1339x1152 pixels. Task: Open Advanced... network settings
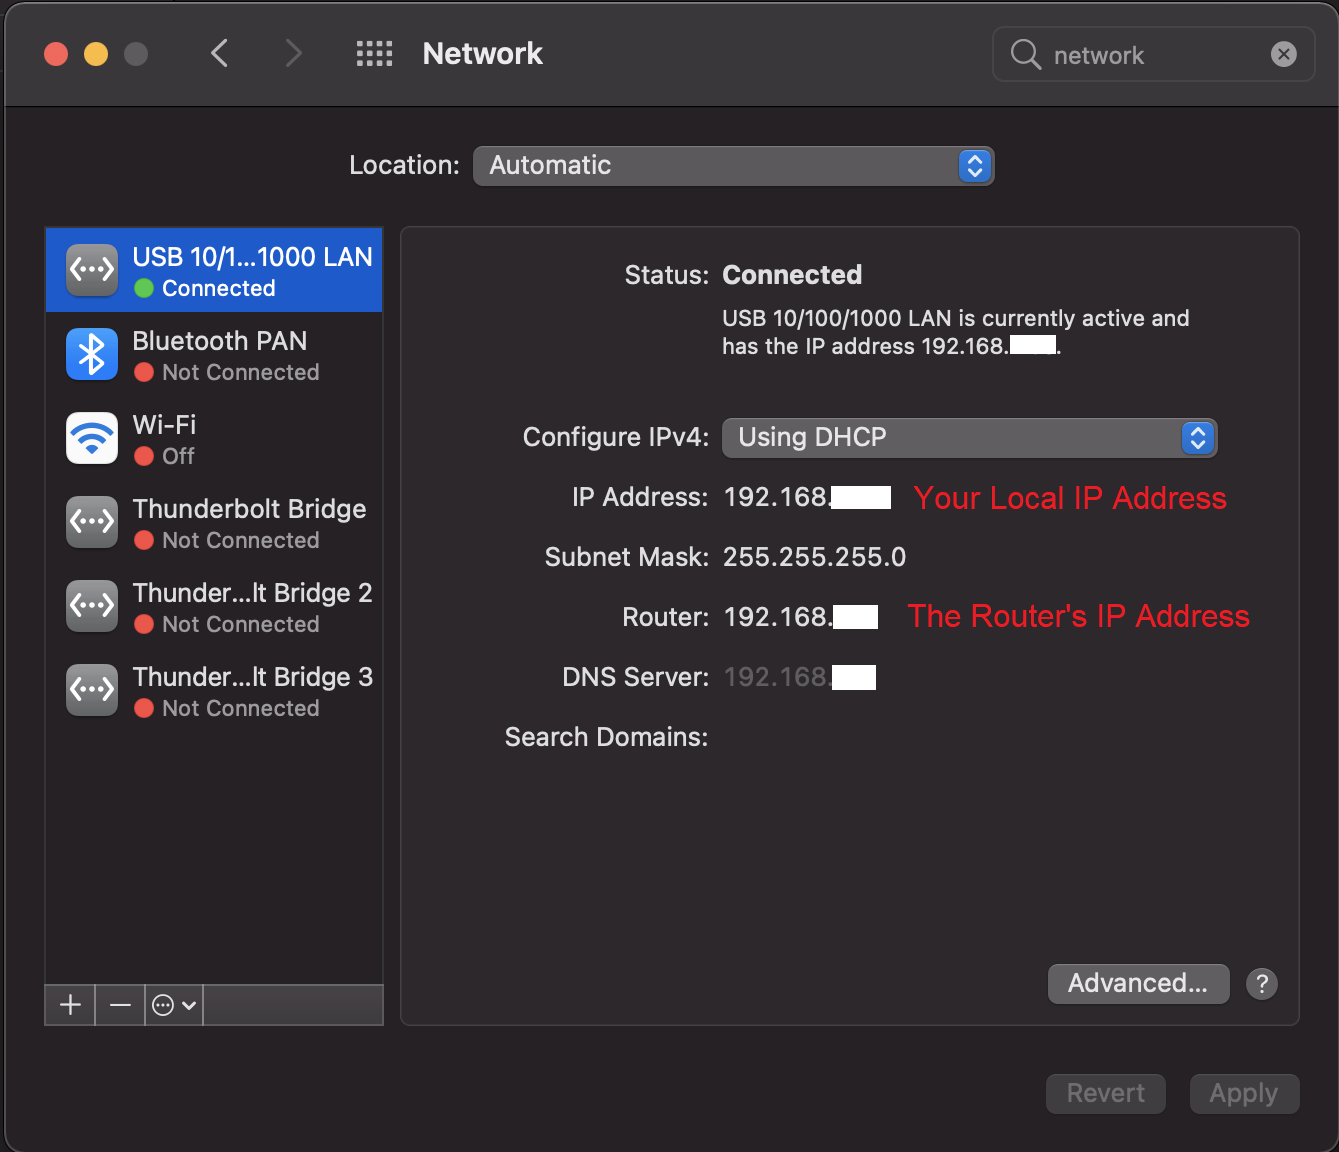tap(1138, 984)
